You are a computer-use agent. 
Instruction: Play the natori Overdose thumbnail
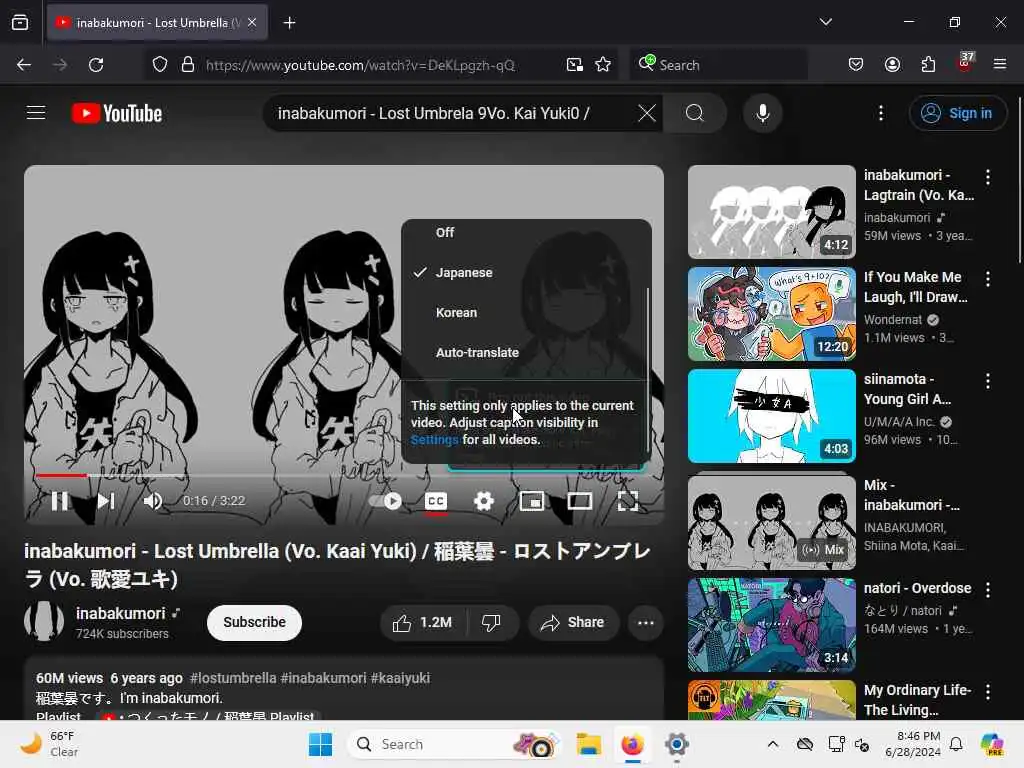click(x=771, y=624)
